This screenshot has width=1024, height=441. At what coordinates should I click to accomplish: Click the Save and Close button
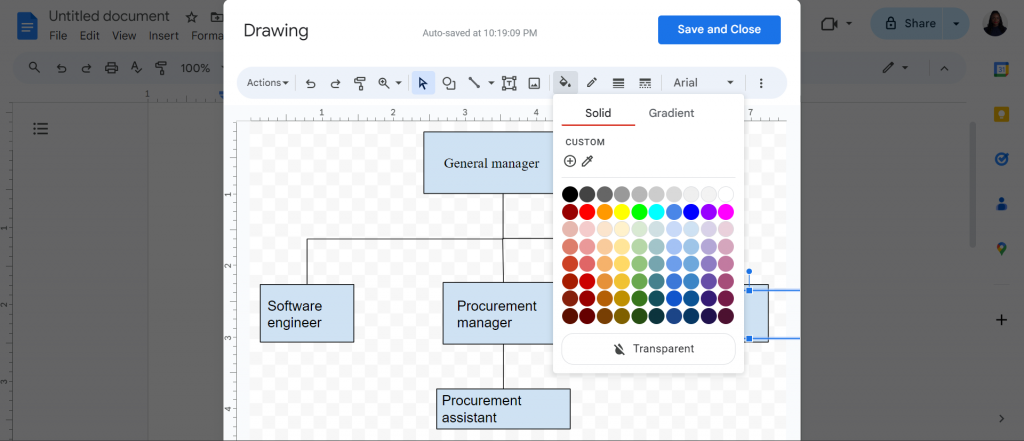[x=719, y=29]
